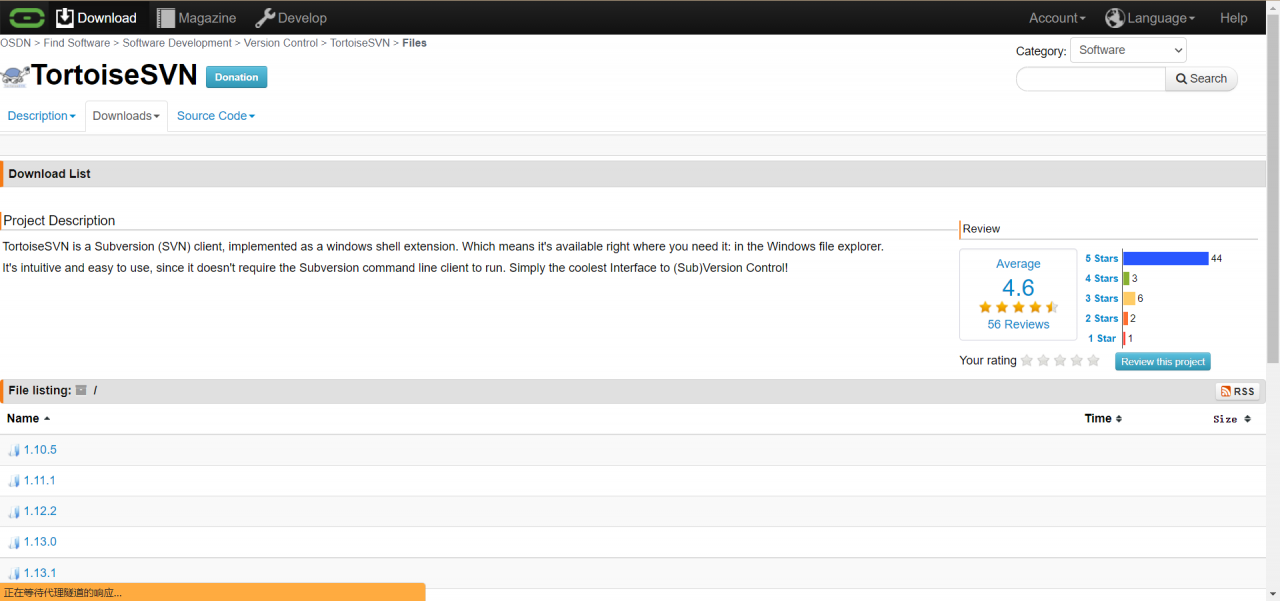Click the gray folder icon in File listing header
Image resolution: width=1280 pixels, height=601 pixels.
tap(81, 390)
